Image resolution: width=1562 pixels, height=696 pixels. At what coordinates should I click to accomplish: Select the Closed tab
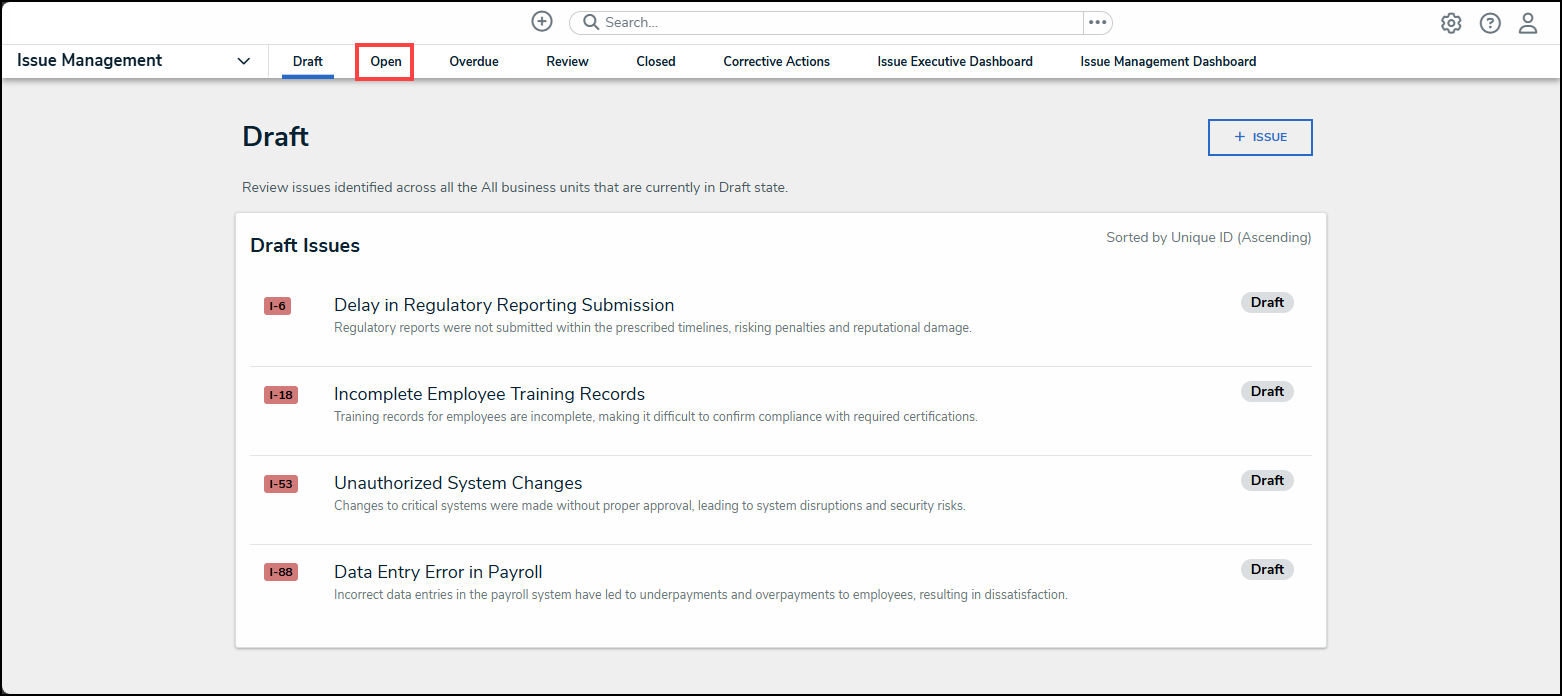656,61
